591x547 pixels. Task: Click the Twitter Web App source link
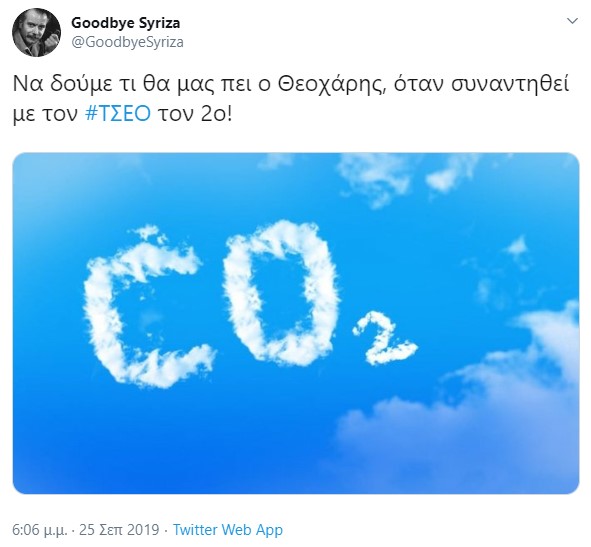(x=228, y=530)
